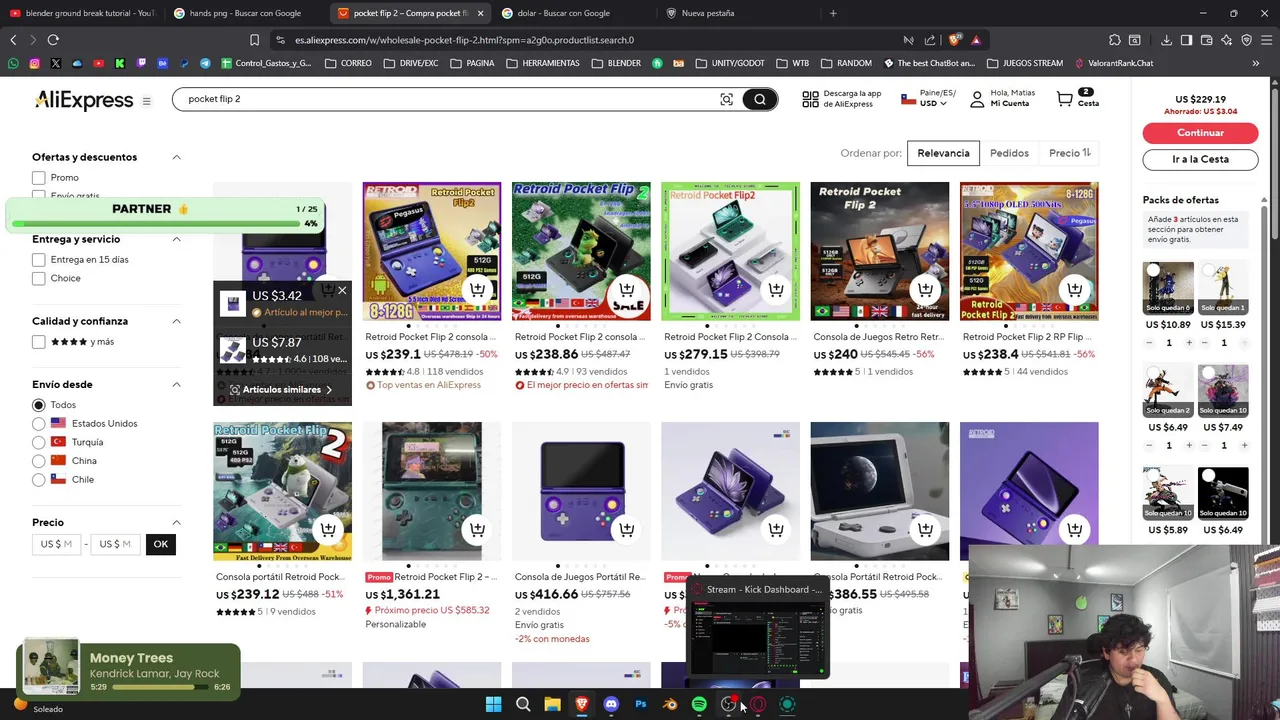
Task: Collapse Calidad y confianza section
Action: (176, 321)
